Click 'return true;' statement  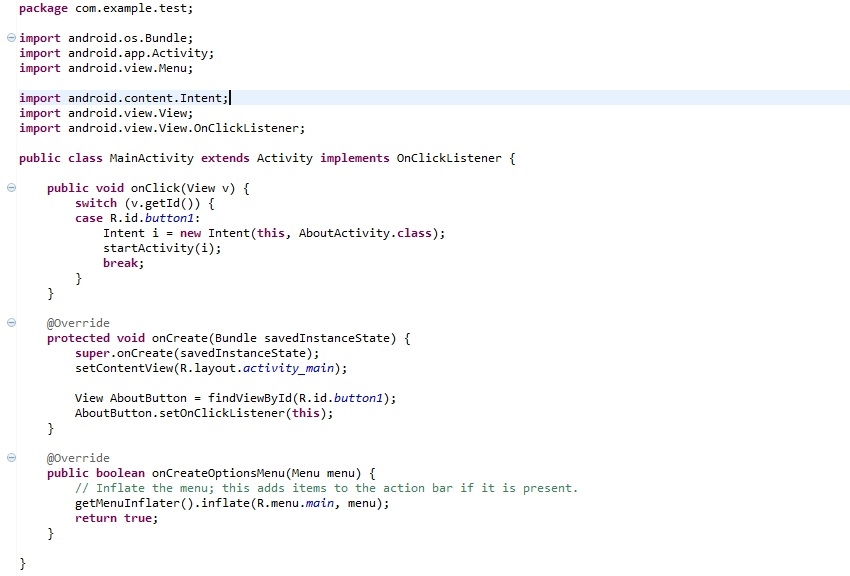coord(117,519)
